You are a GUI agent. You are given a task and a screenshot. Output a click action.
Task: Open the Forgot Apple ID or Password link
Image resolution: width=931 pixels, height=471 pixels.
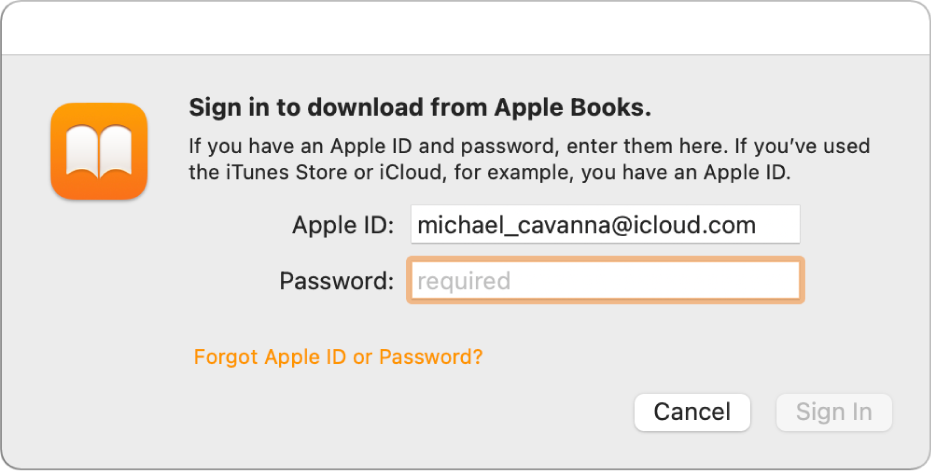[x=338, y=357]
